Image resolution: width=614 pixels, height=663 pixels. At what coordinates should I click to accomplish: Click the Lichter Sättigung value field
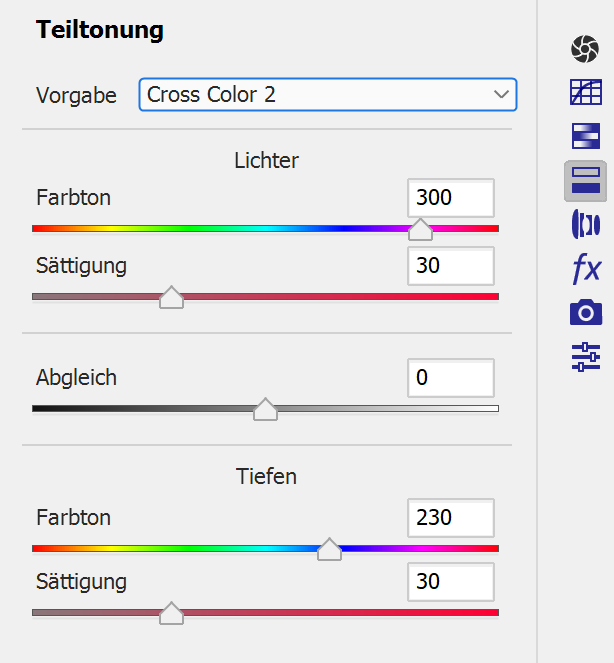pos(451,266)
